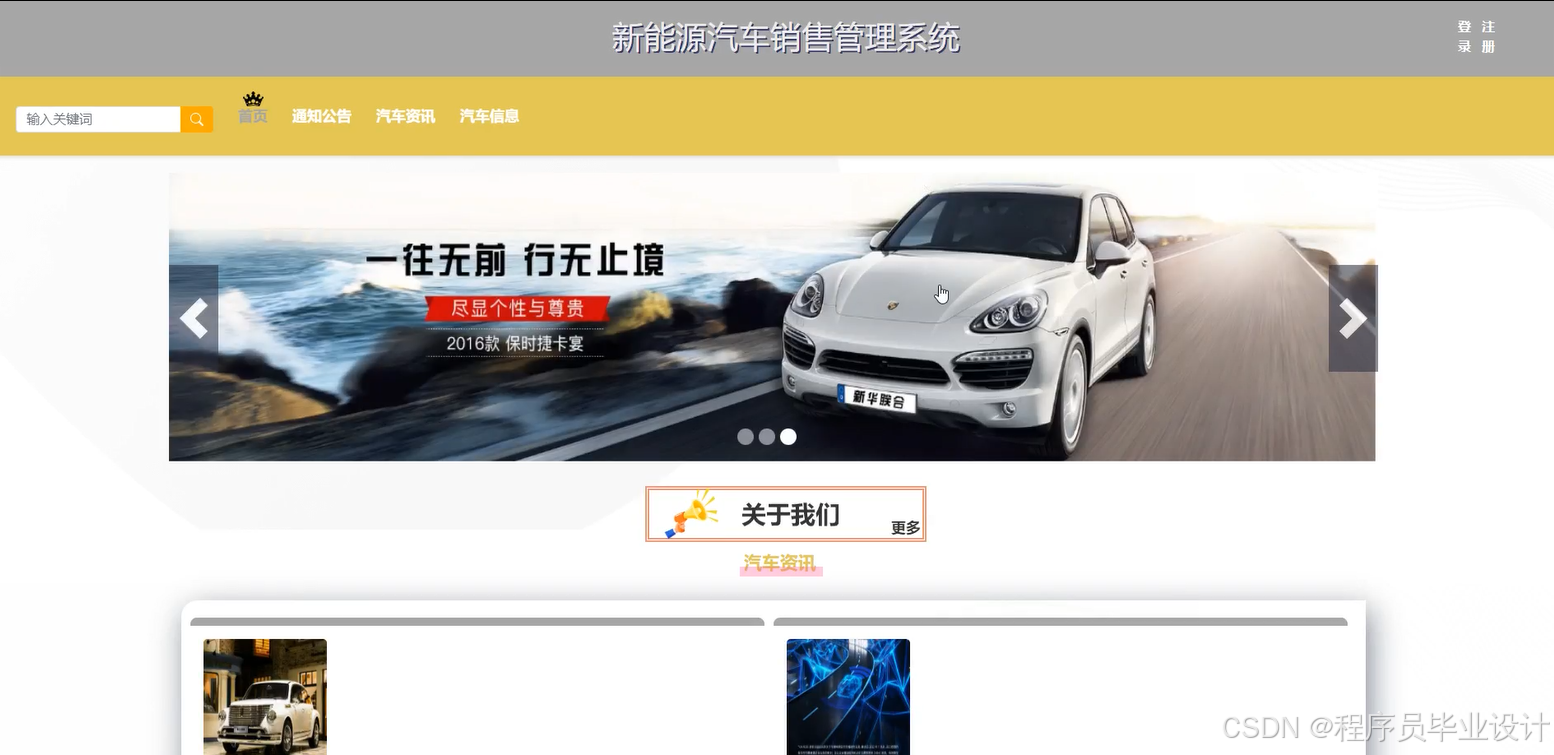
Task: Show next banner slide with right arrow
Action: click(x=1352, y=318)
